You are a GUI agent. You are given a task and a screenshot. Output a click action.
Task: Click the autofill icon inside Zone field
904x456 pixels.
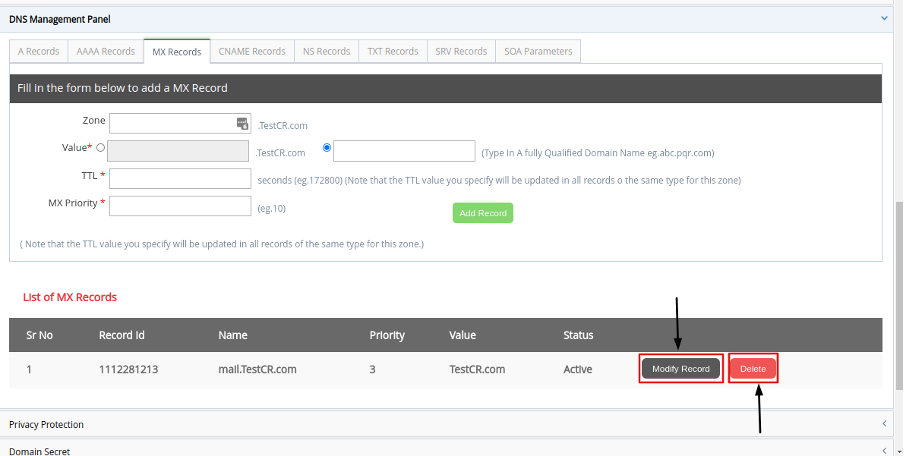tap(243, 123)
